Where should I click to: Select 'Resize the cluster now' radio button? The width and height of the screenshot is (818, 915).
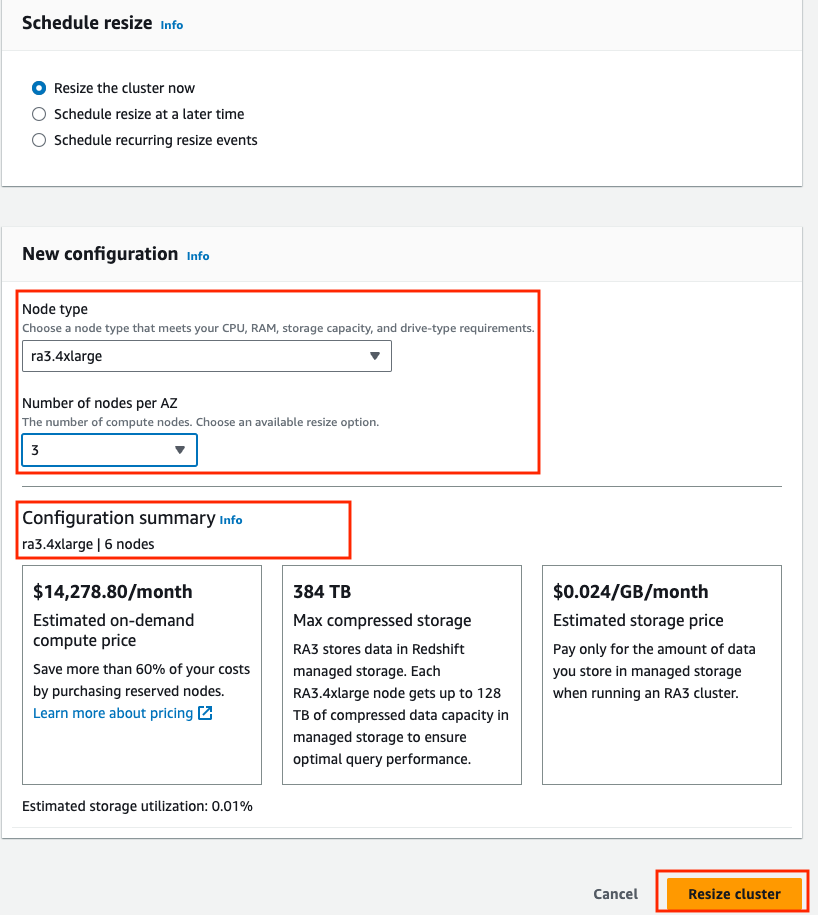point(39,88)
